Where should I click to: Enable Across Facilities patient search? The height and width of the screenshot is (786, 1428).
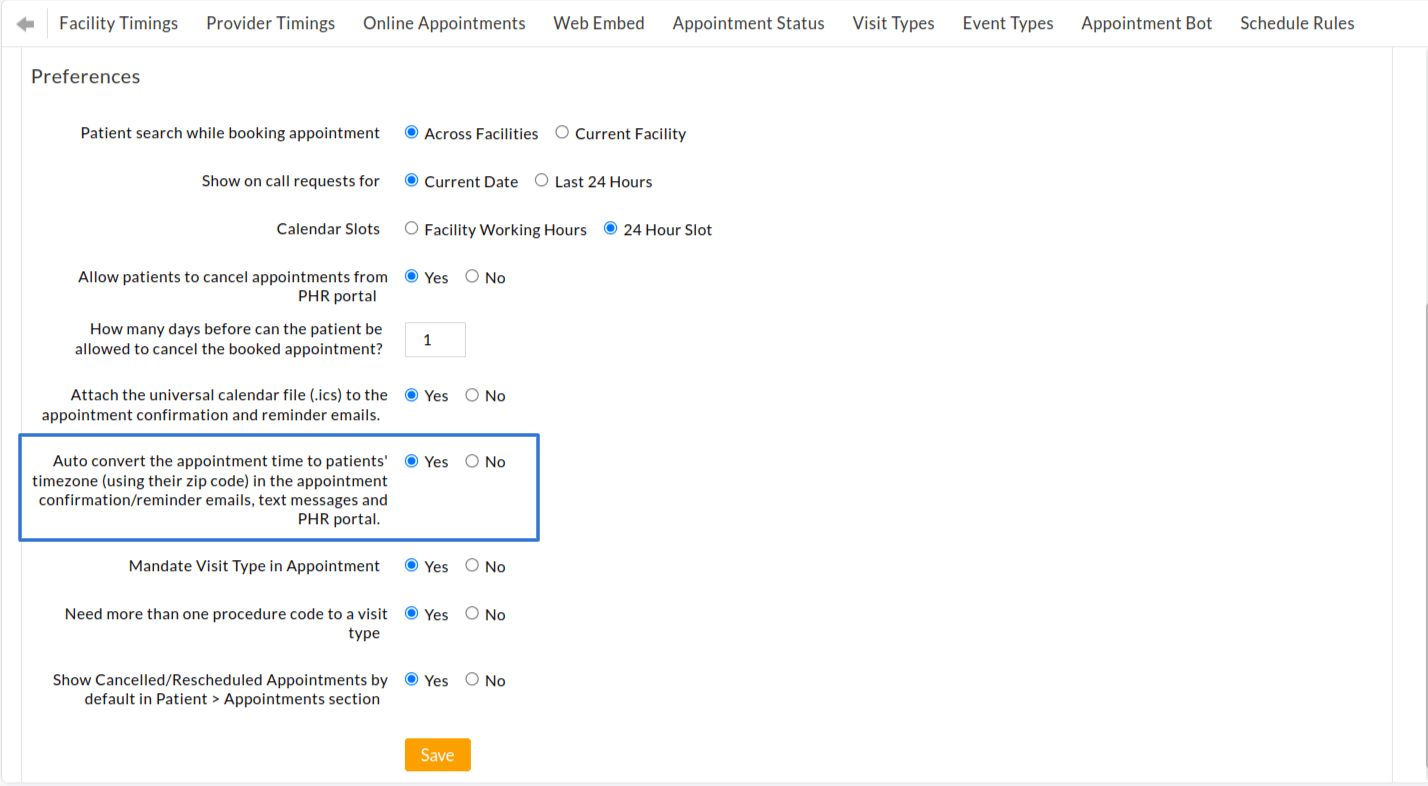(410, 132)
